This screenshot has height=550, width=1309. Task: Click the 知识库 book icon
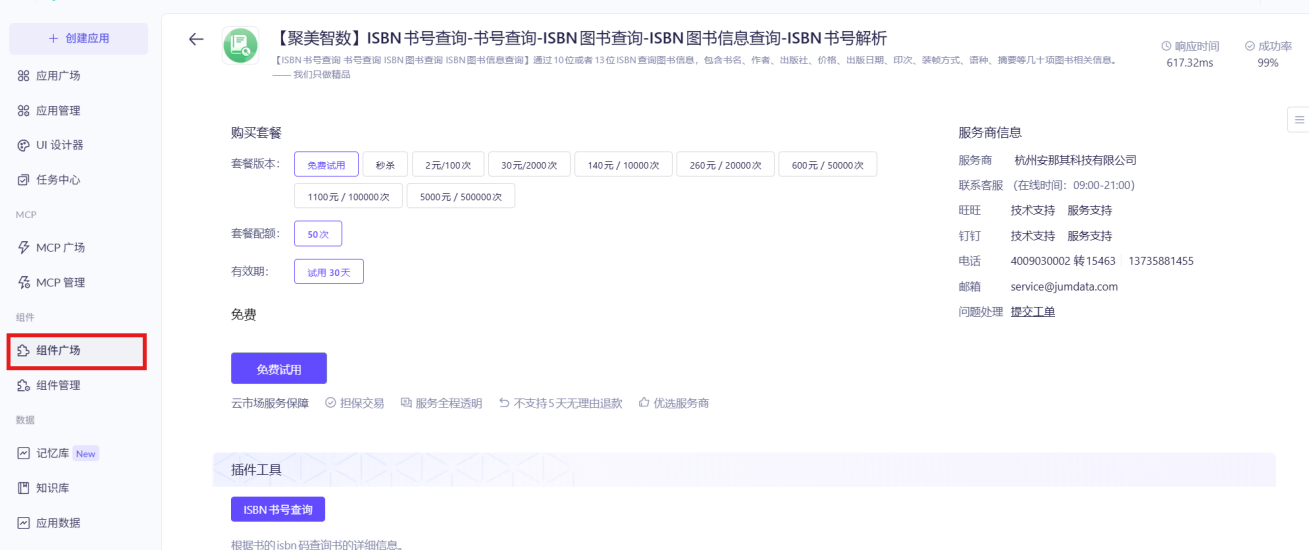24,488
